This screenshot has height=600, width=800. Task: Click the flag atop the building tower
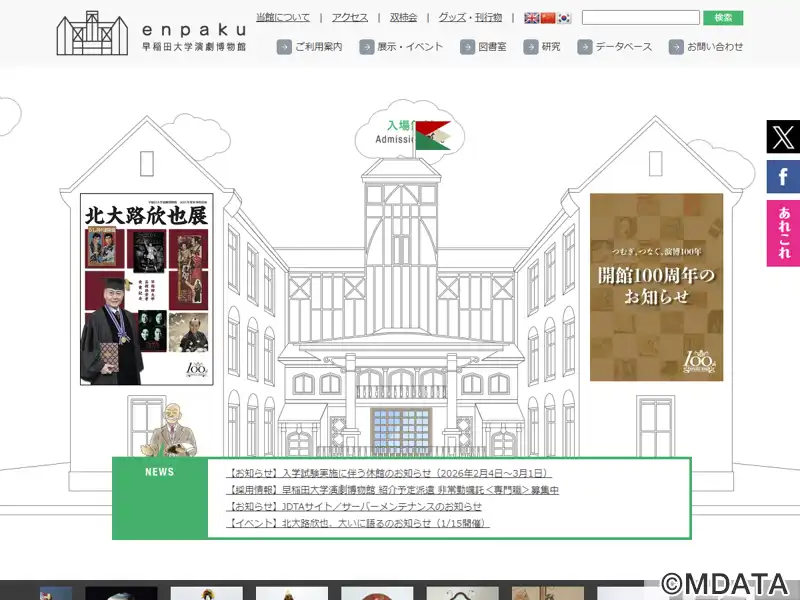[x=432, y=136]
